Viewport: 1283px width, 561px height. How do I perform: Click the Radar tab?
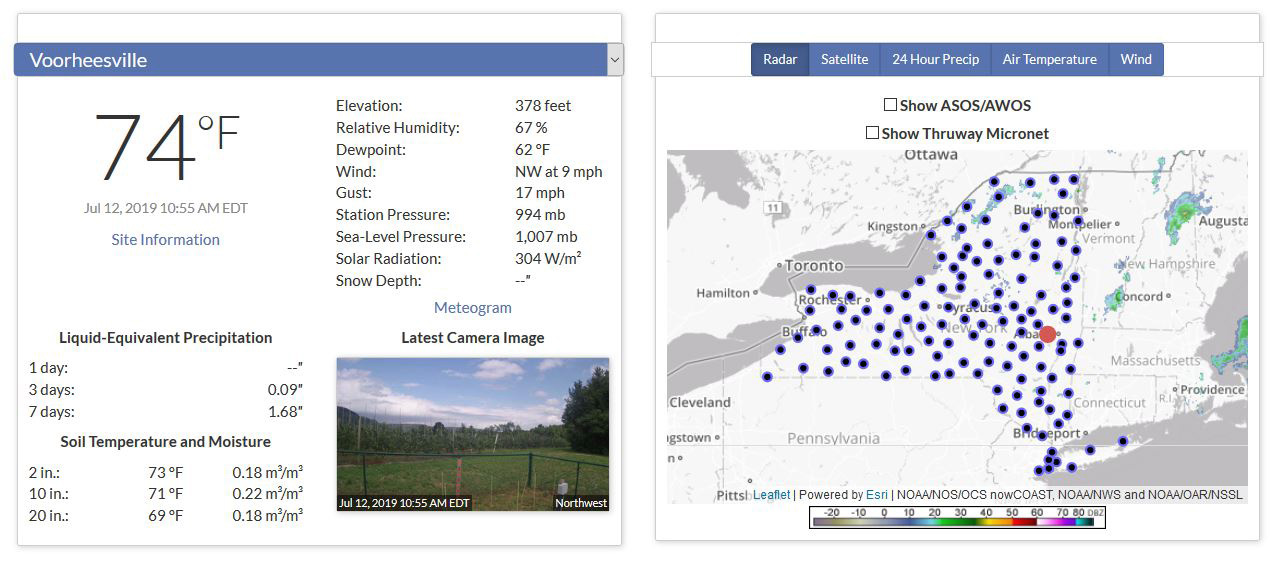pos(780,59)
